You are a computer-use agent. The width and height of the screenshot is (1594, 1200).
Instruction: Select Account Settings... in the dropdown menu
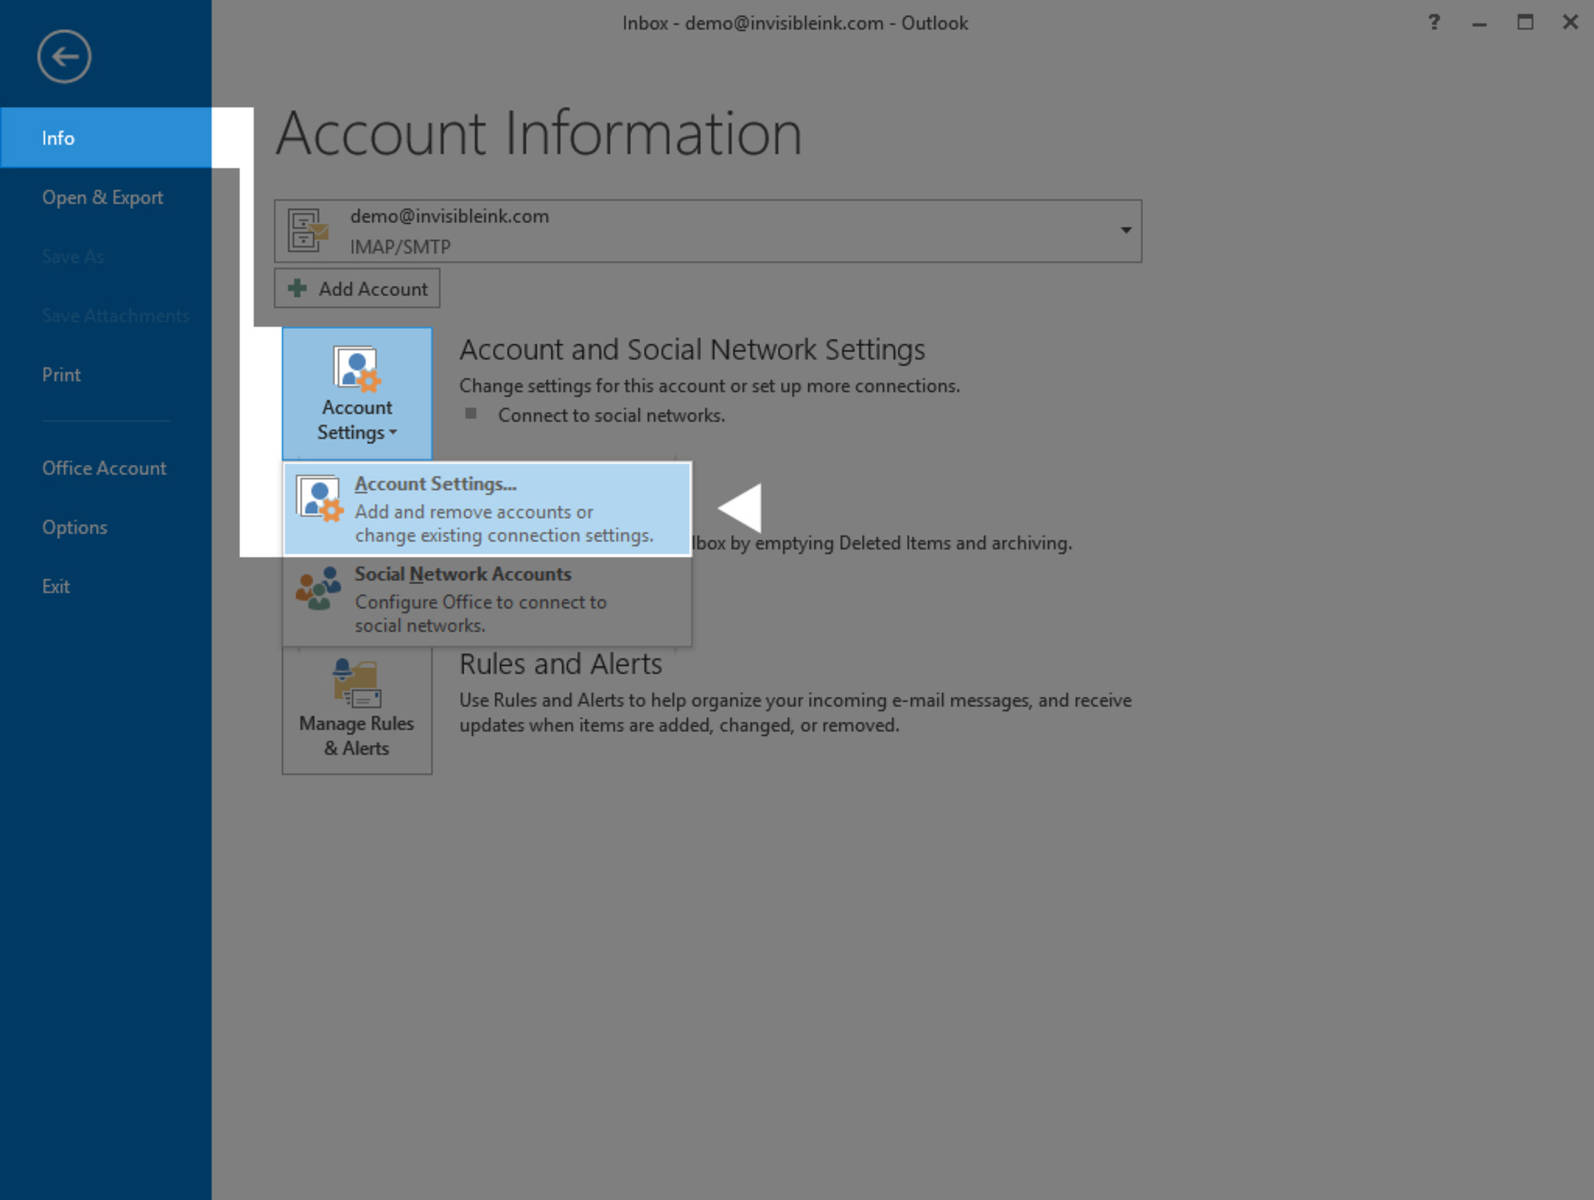tap(487, 509)
